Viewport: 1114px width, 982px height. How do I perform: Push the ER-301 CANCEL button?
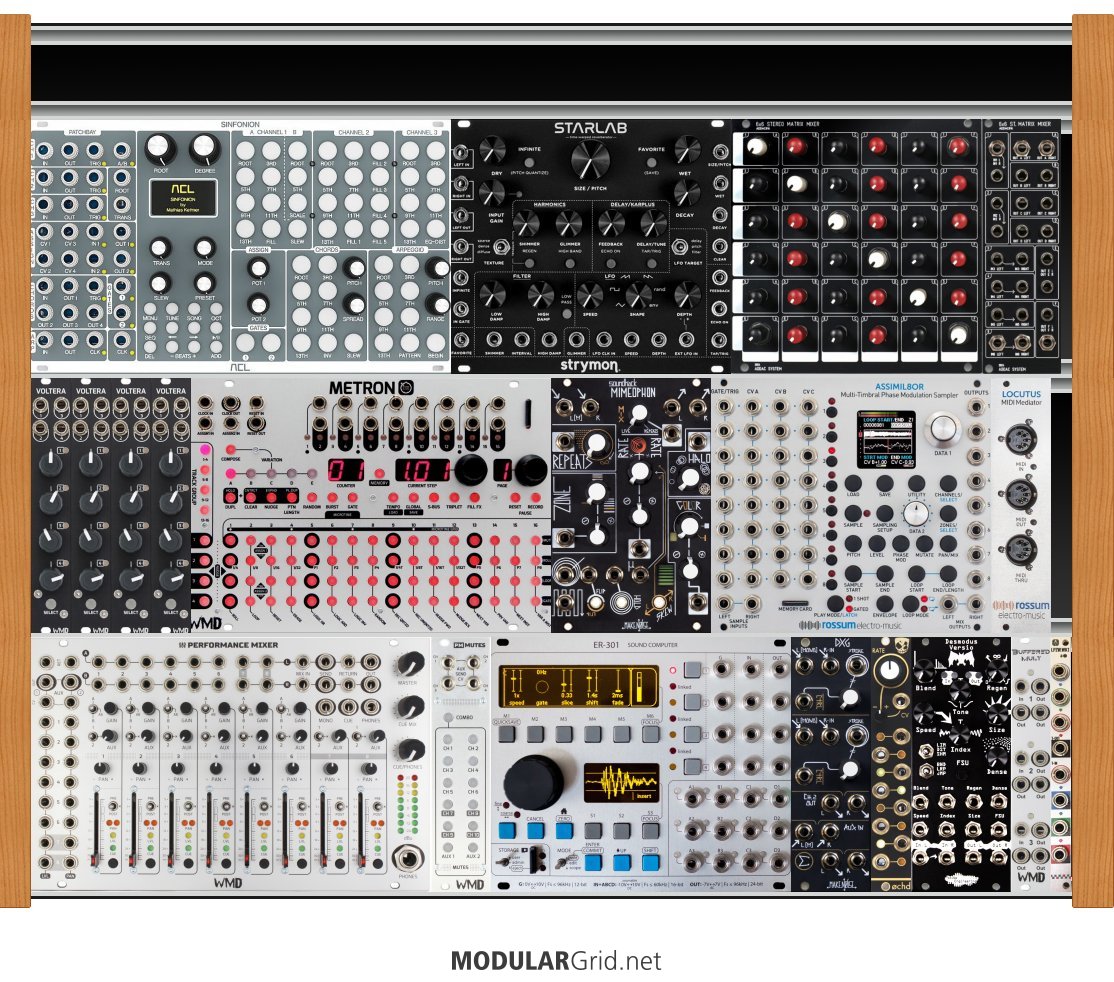[535, 831]
